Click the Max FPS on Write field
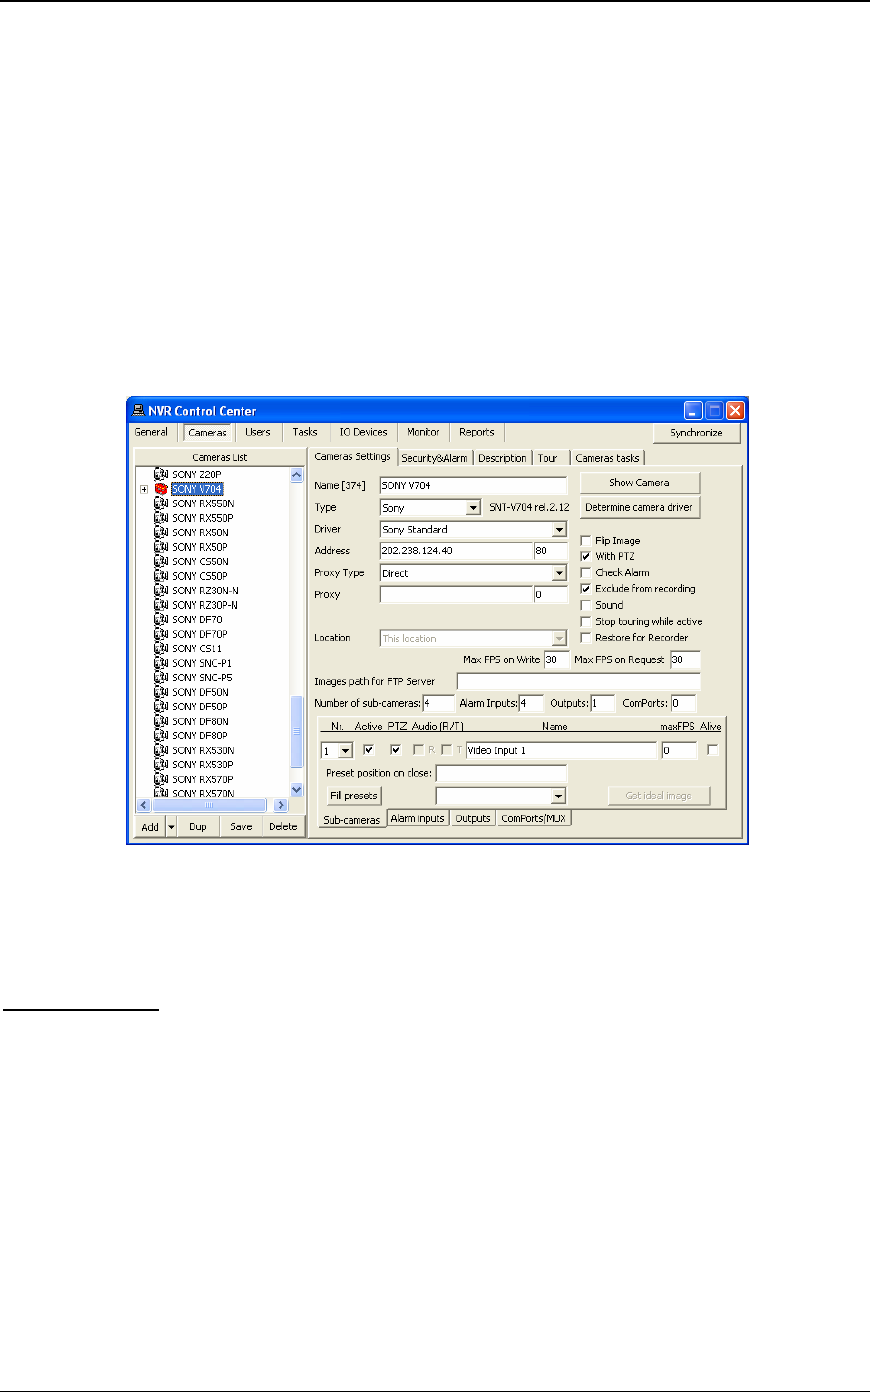Image resolution: width=870 pixels, height=1392 pixels. [556, 660]
